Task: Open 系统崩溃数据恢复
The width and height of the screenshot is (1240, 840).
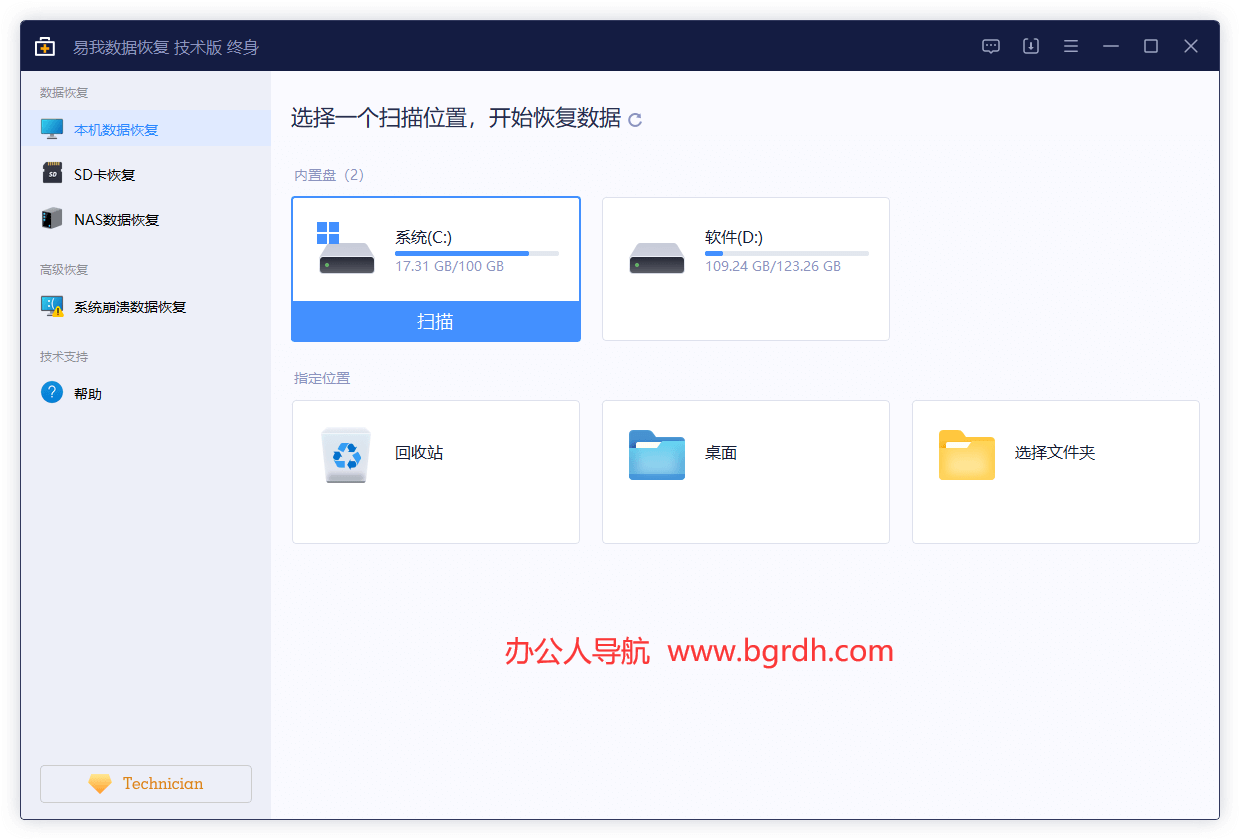Action: point(146,306)
